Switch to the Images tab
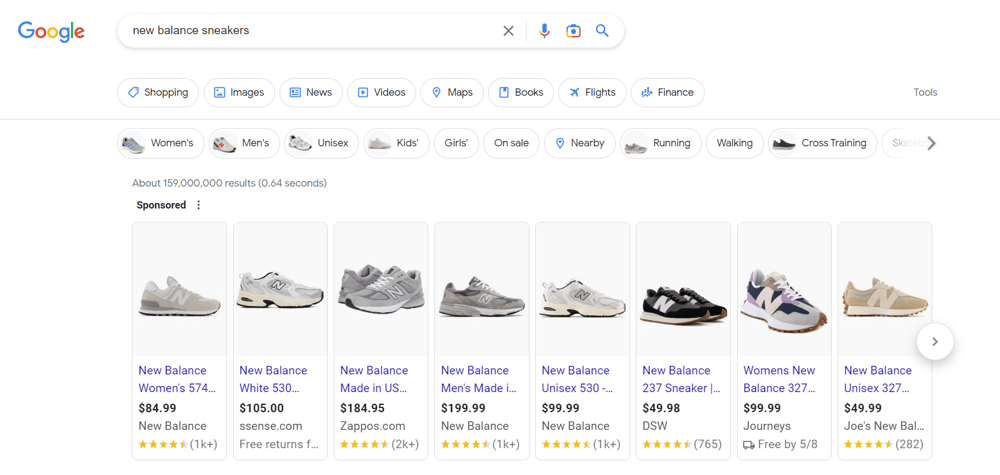The height and width of the screenshot is (475, 1000). (x=238, y=92)
